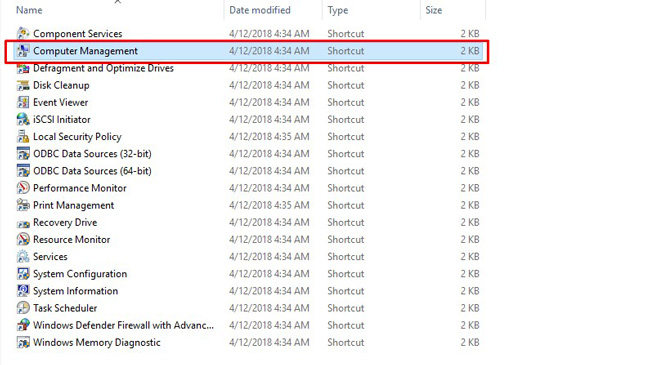
Task: Select the Recovery Drive file name
Action: tap(65, 222)
